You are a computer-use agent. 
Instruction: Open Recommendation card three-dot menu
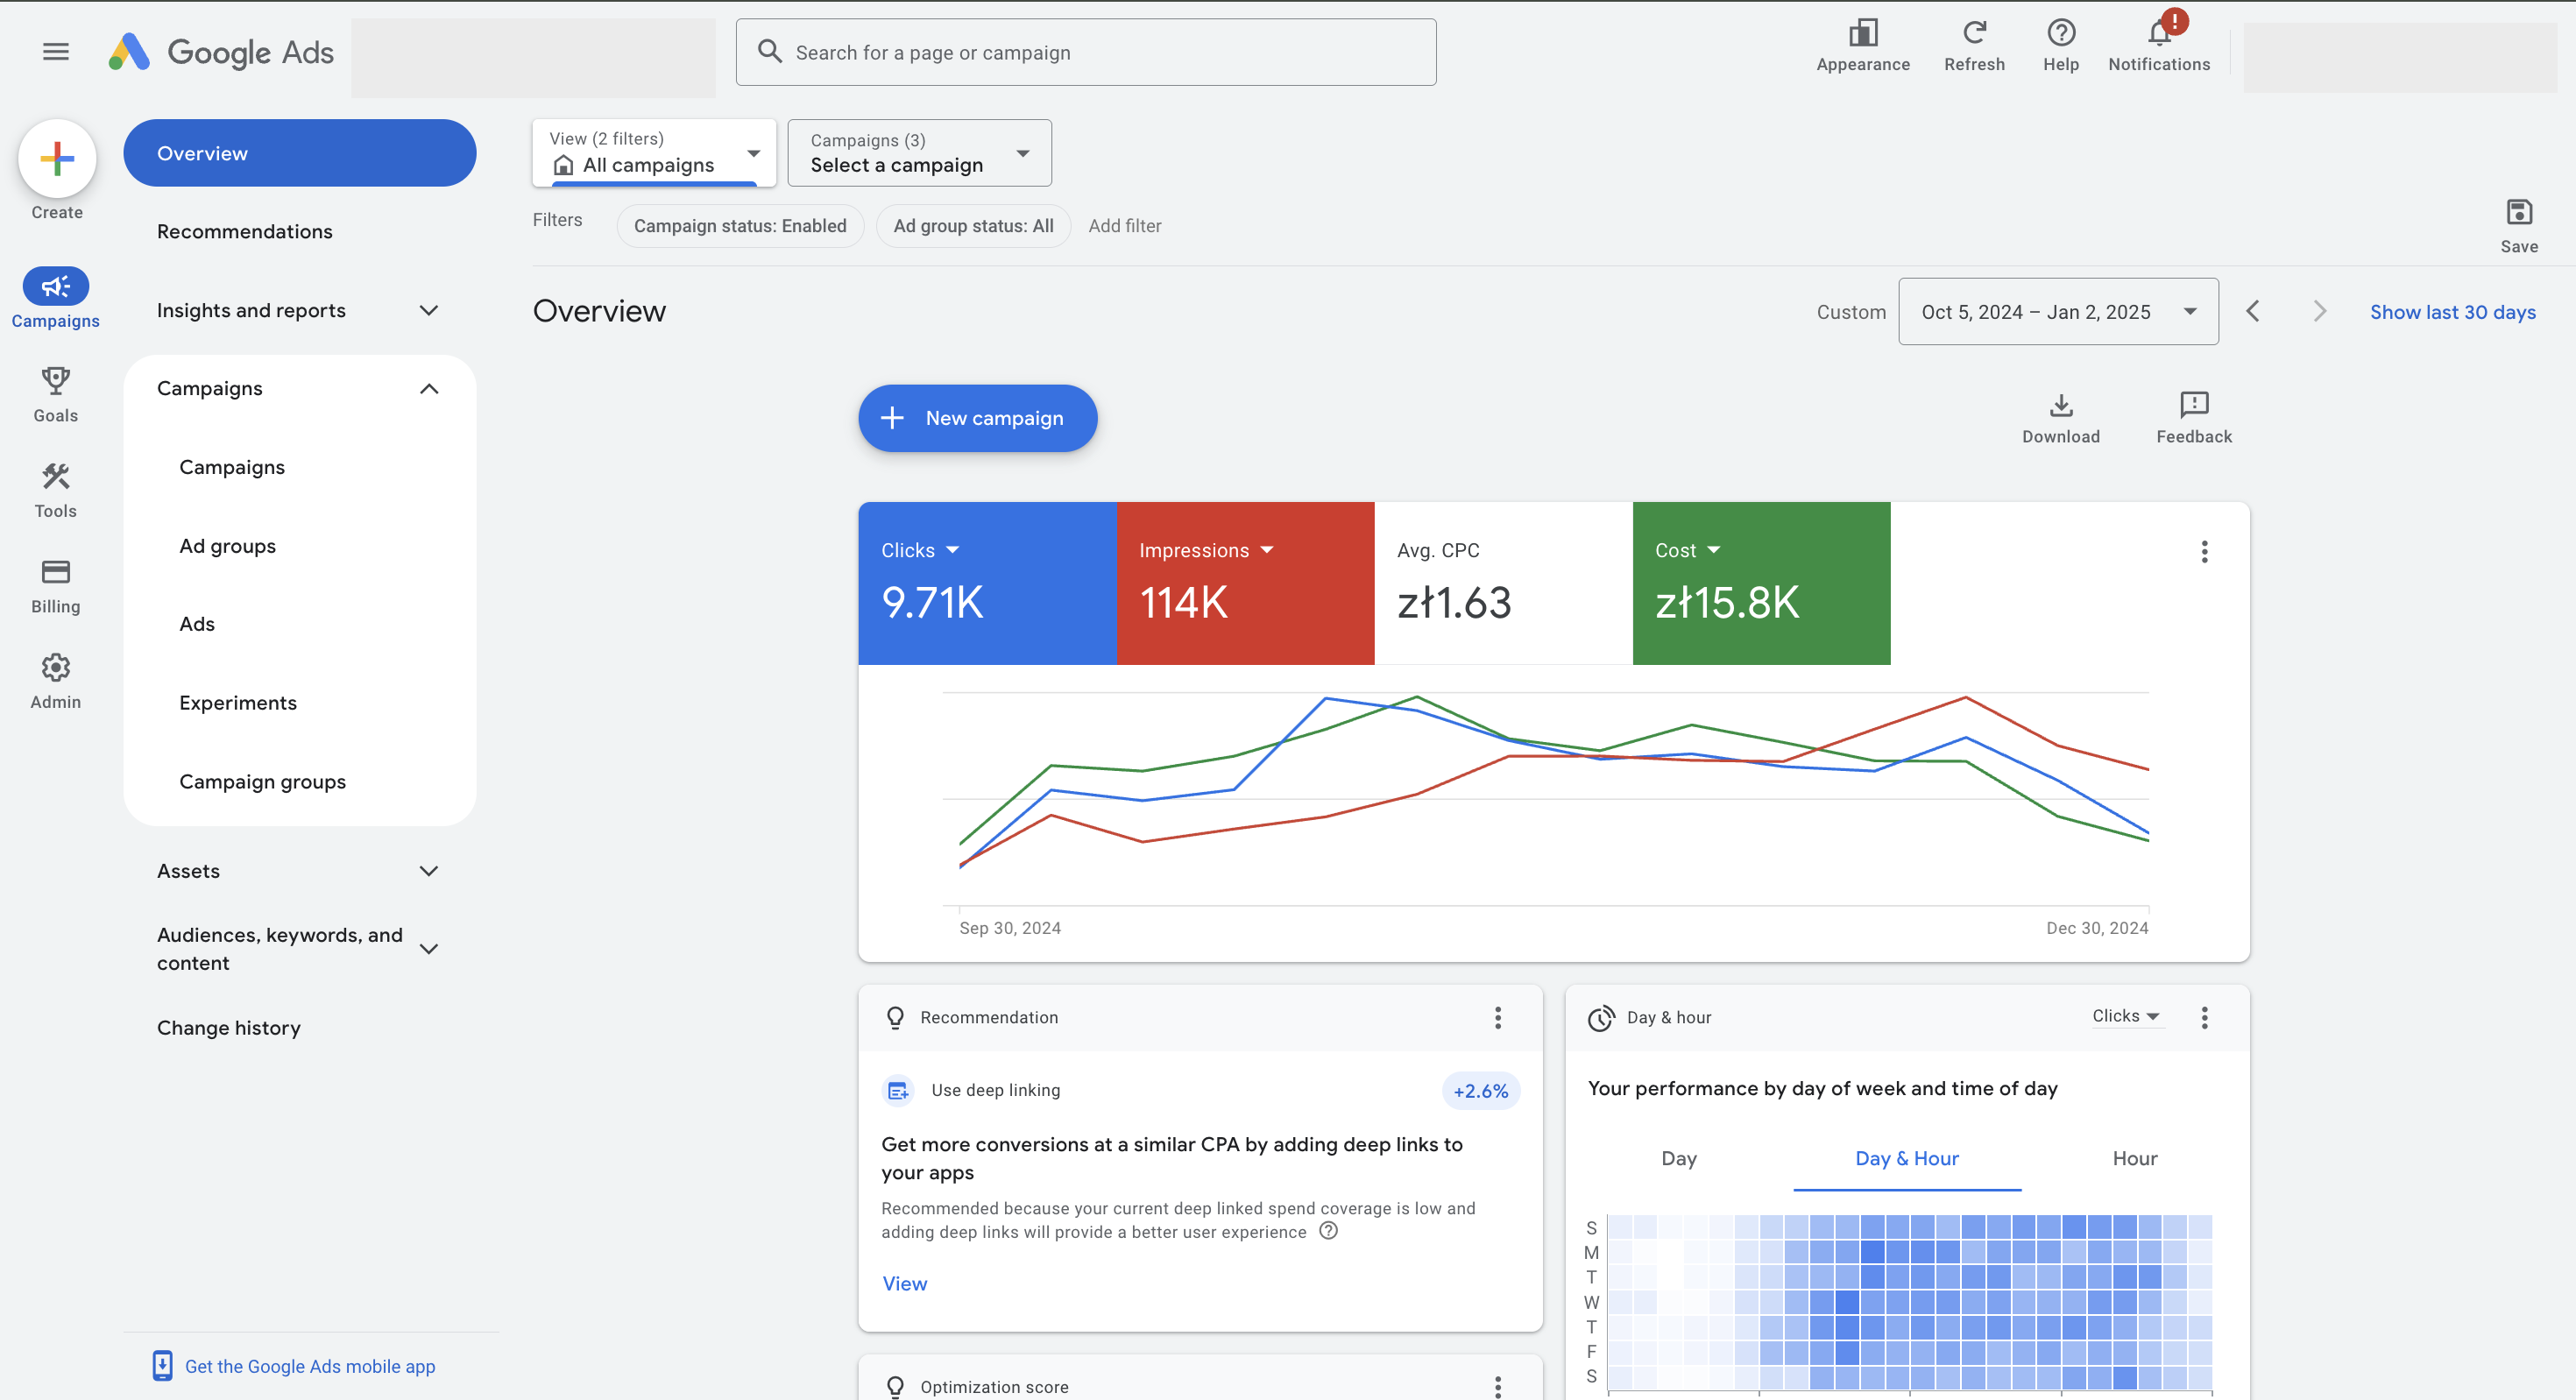(1497, 1017)
